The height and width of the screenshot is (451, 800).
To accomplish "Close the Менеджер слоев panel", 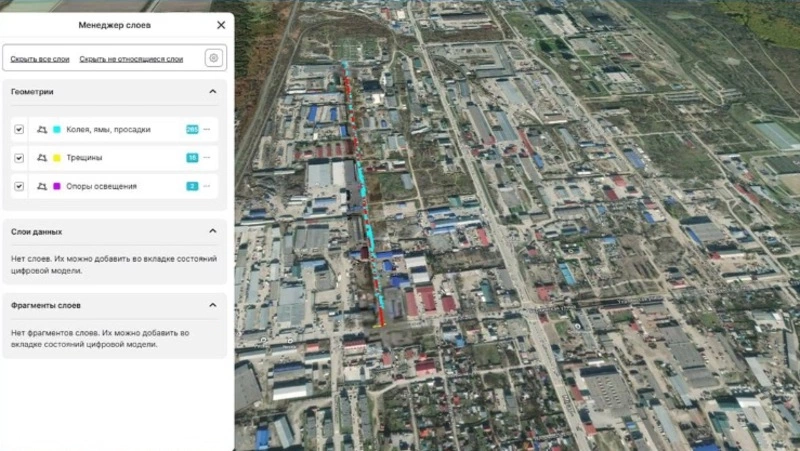I will point(221,25).
